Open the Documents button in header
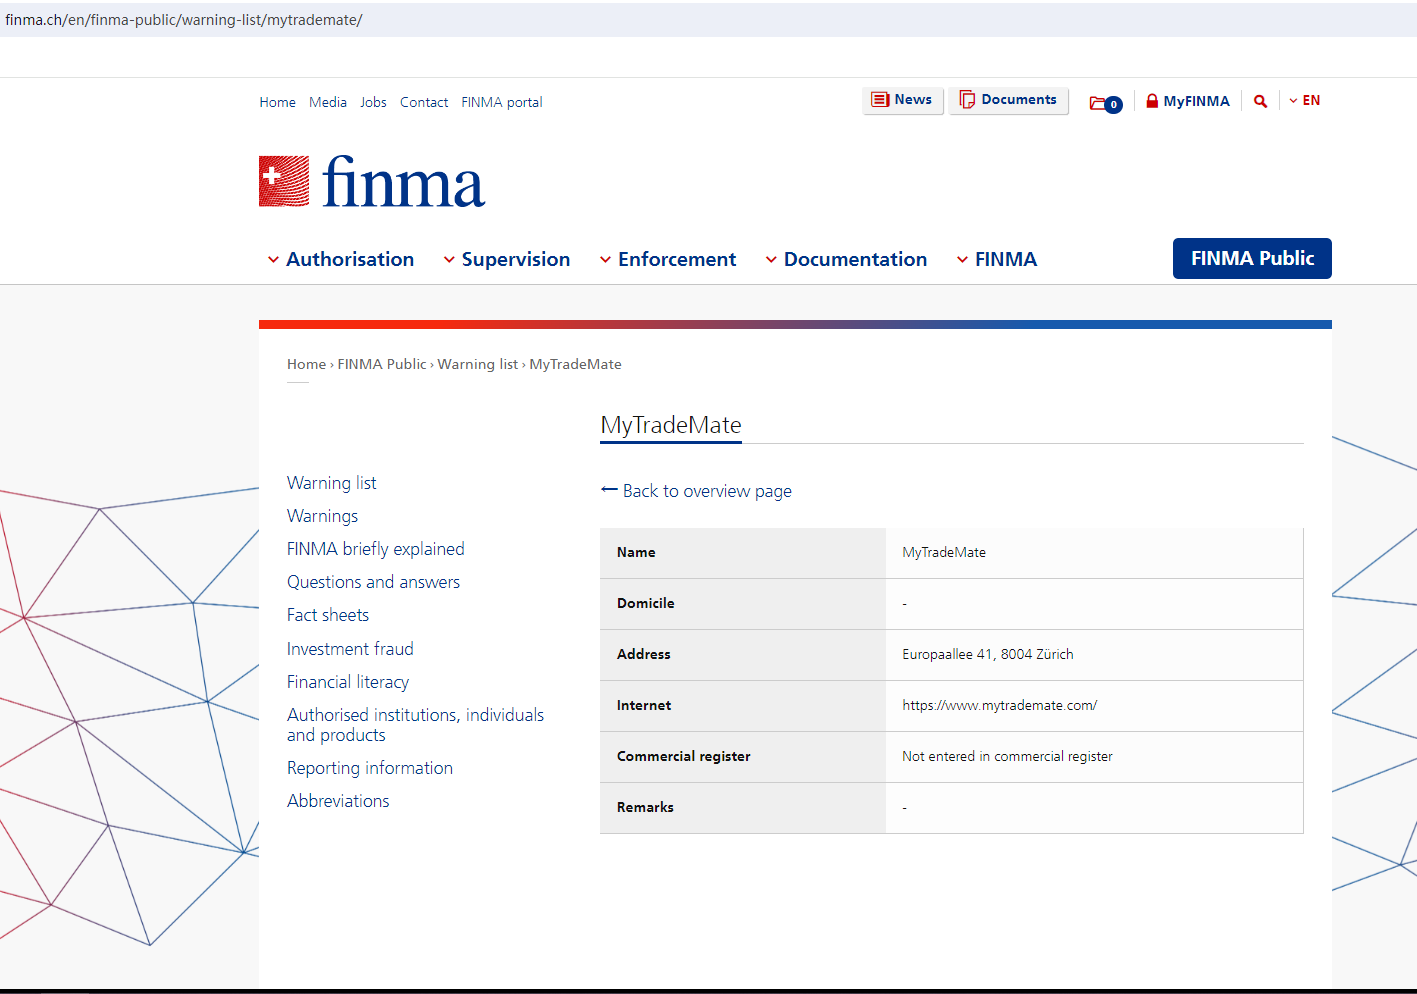The image size is (1417, 994). click(1008, 100)
